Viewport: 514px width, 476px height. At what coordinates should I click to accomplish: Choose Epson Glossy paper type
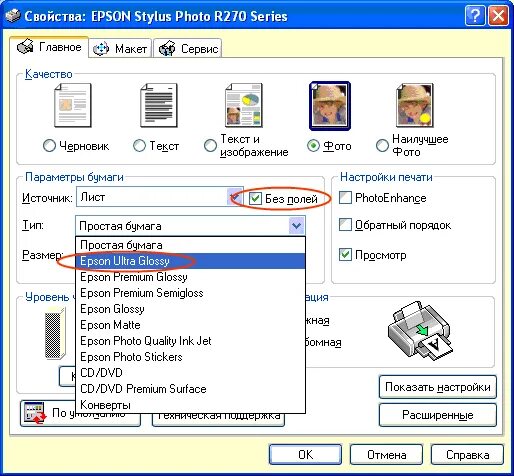pyautogui.click(x=191, y=309)
